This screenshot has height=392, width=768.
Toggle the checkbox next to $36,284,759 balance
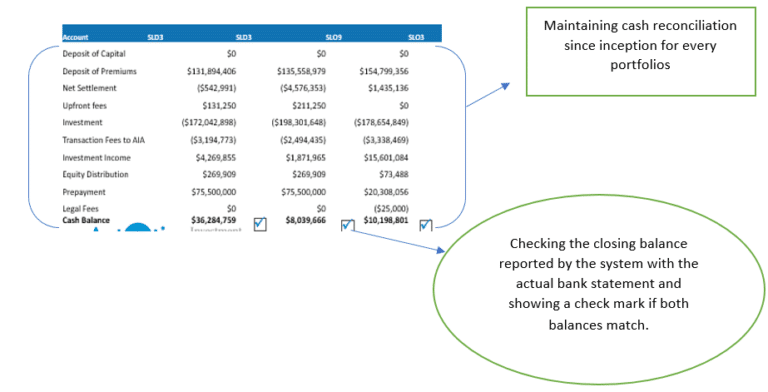260,224
